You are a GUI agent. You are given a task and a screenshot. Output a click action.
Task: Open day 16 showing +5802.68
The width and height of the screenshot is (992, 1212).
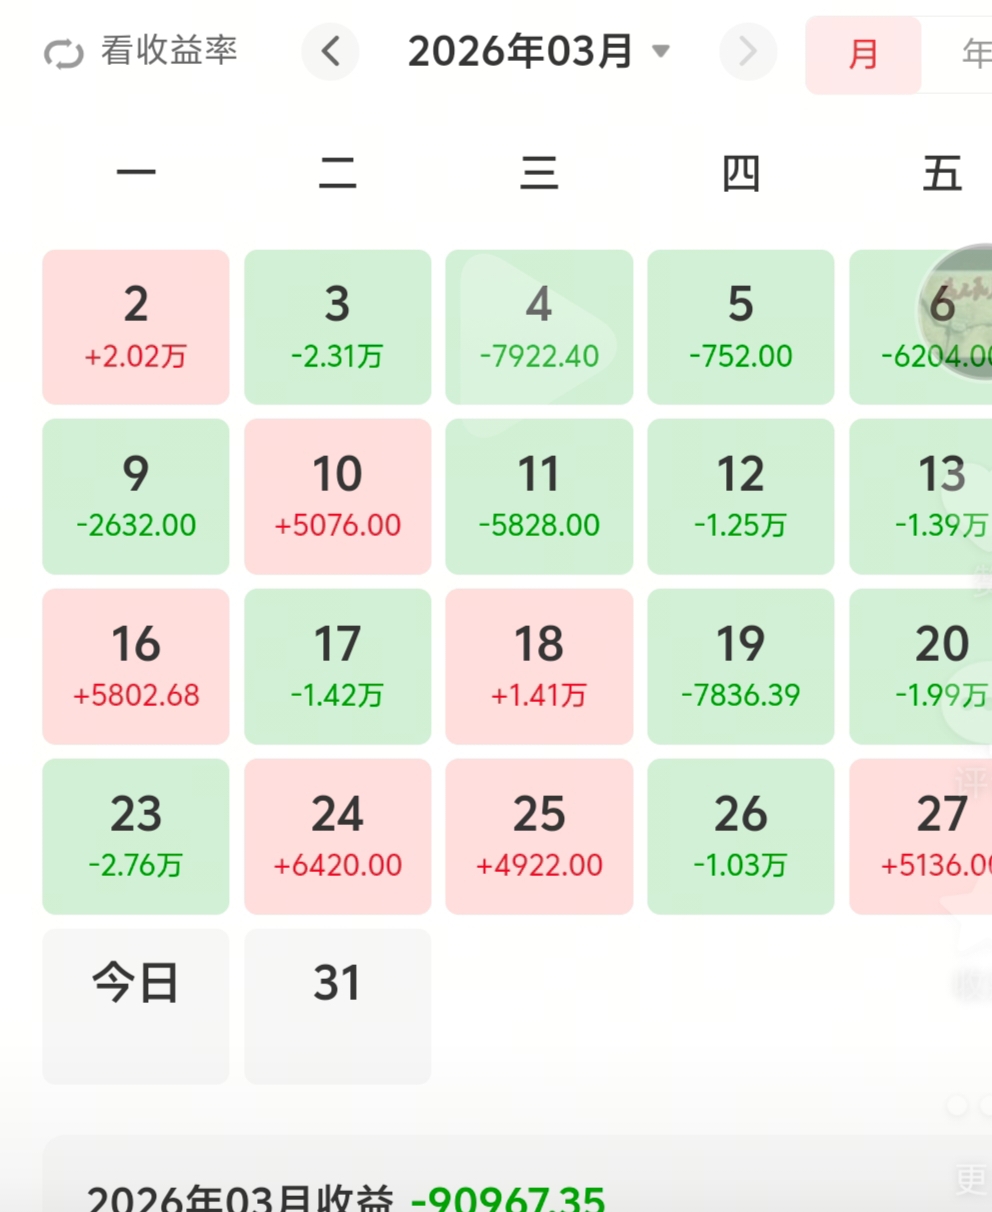136,666
